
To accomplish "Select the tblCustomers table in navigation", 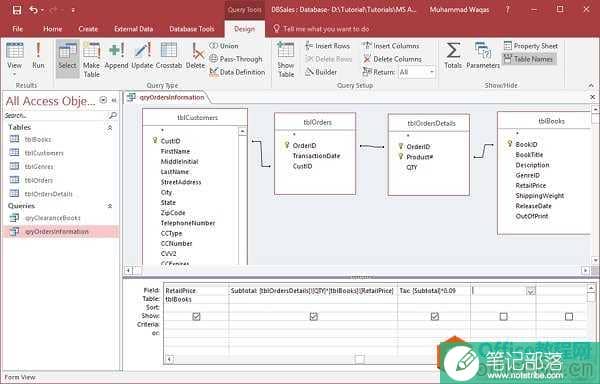I will (x=44, y=153).
